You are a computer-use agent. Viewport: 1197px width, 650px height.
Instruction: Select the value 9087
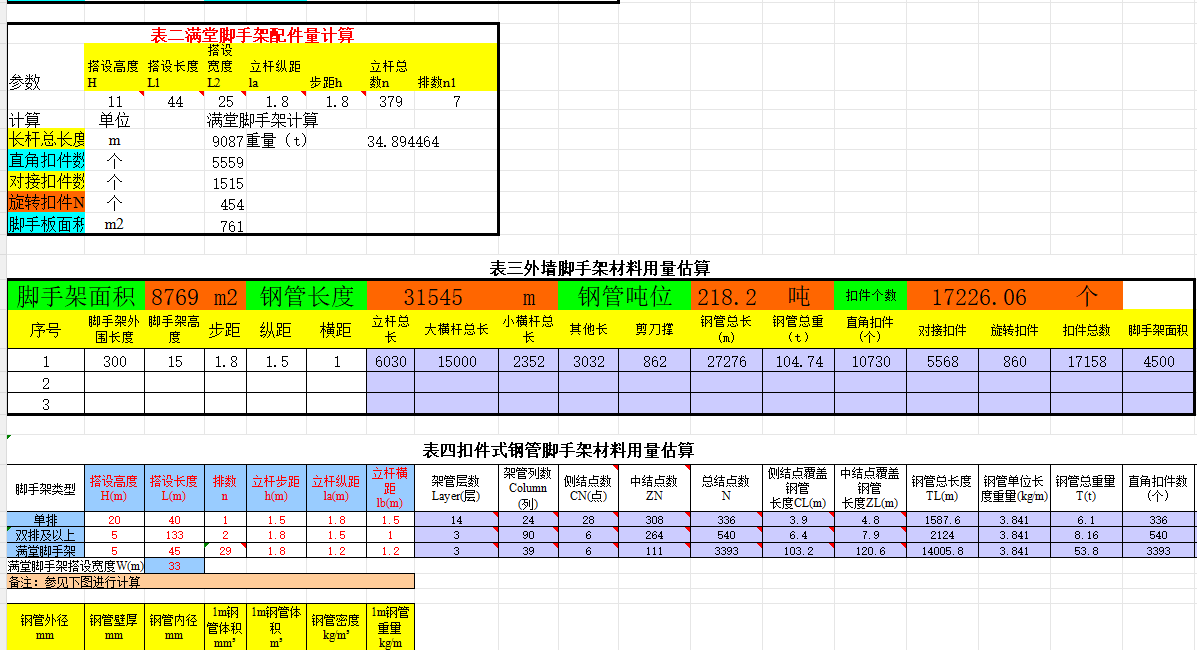point(227,141)
